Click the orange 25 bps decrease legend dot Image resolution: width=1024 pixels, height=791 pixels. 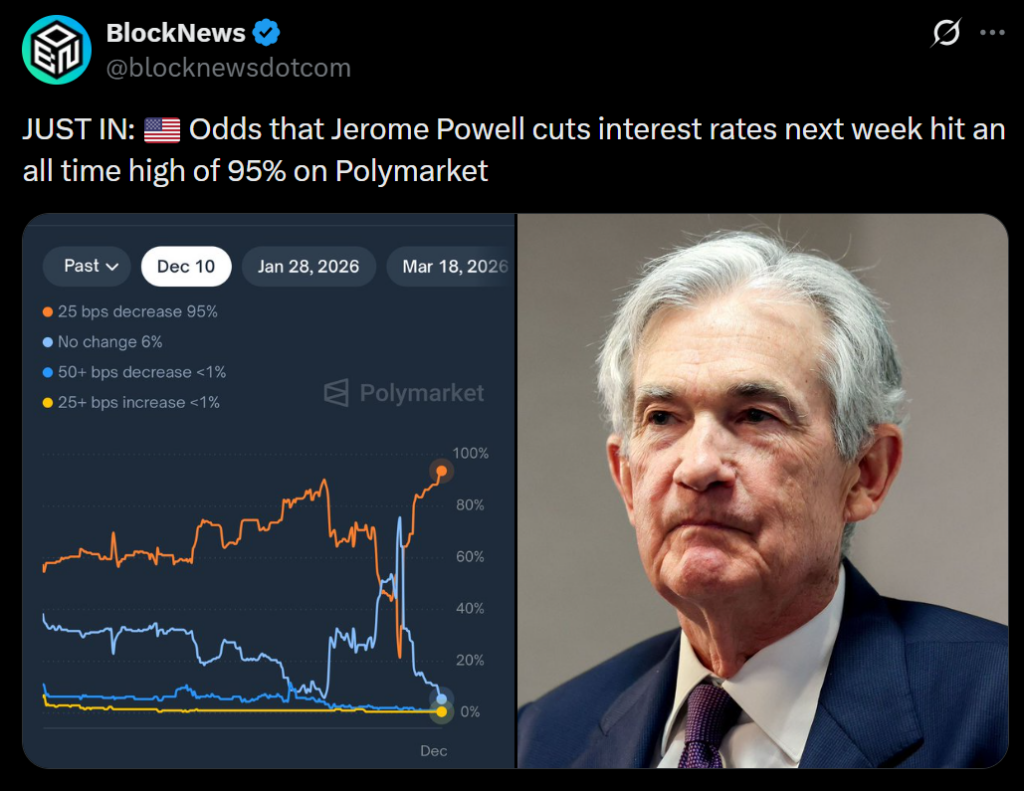(47, 312)
